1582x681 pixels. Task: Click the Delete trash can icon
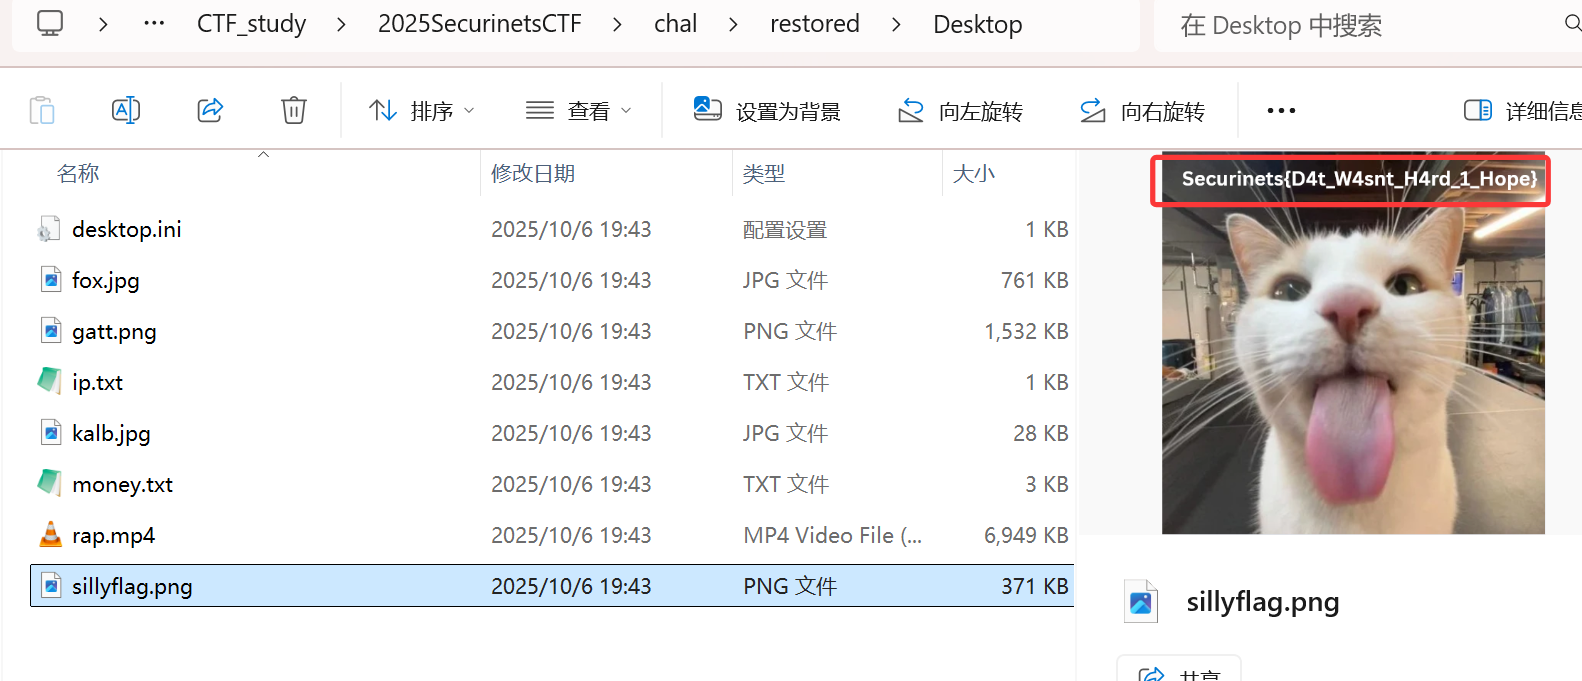tap(294, 110)
